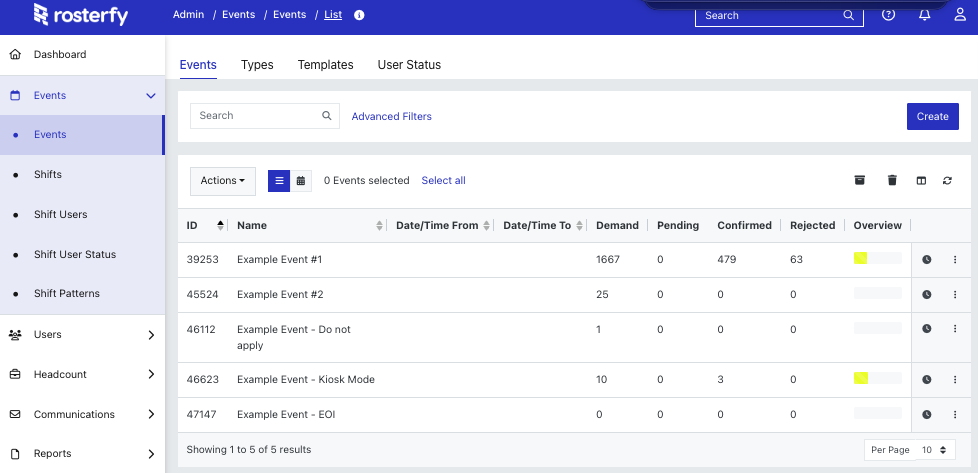Open notifications bell icon
This screenshot has height=473, width=978.
pos(924,15)
